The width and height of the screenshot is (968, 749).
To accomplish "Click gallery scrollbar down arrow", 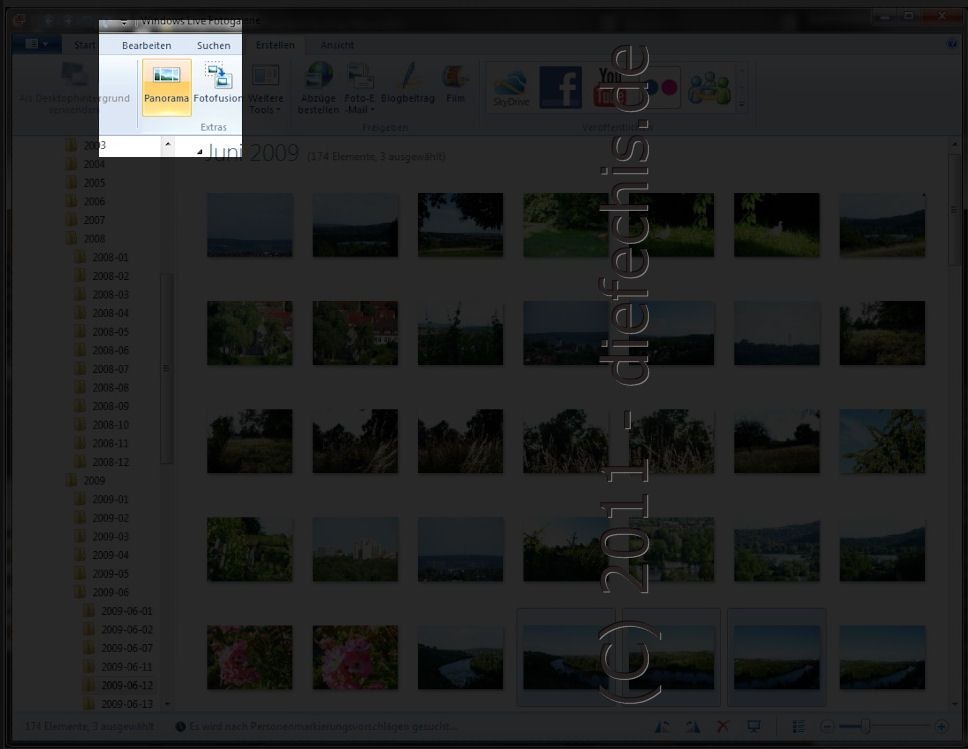I will point(954,703).
